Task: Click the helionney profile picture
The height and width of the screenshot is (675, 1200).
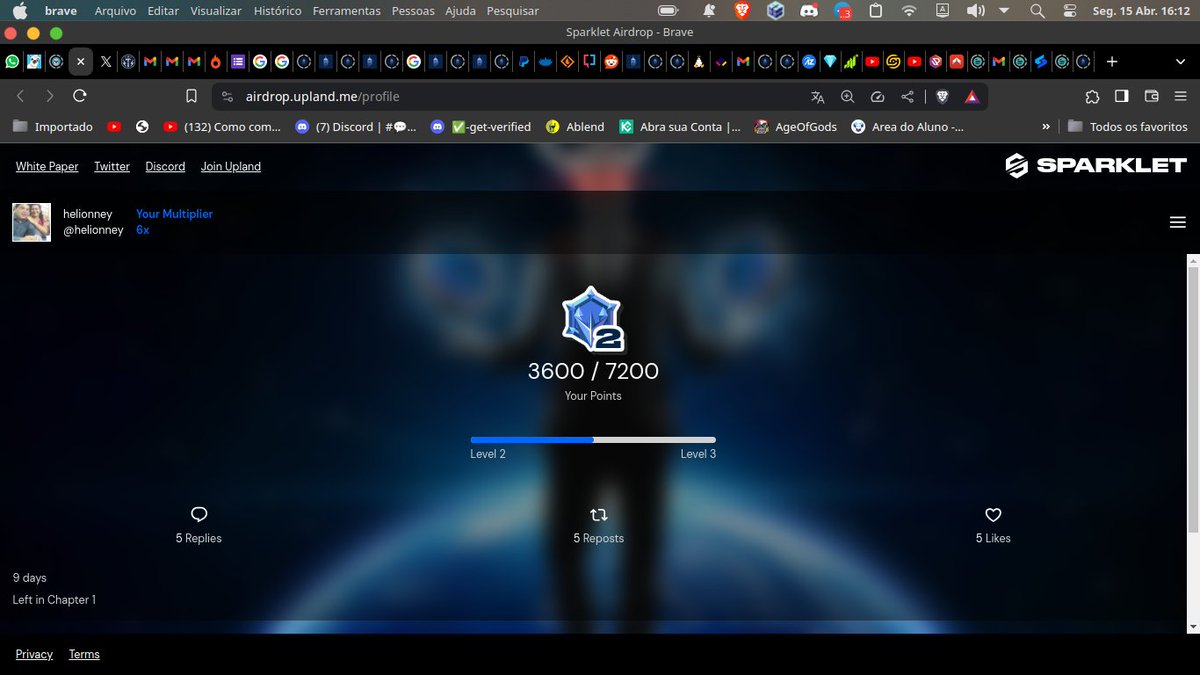Action: pyautogui.click(x=31, y=222)
